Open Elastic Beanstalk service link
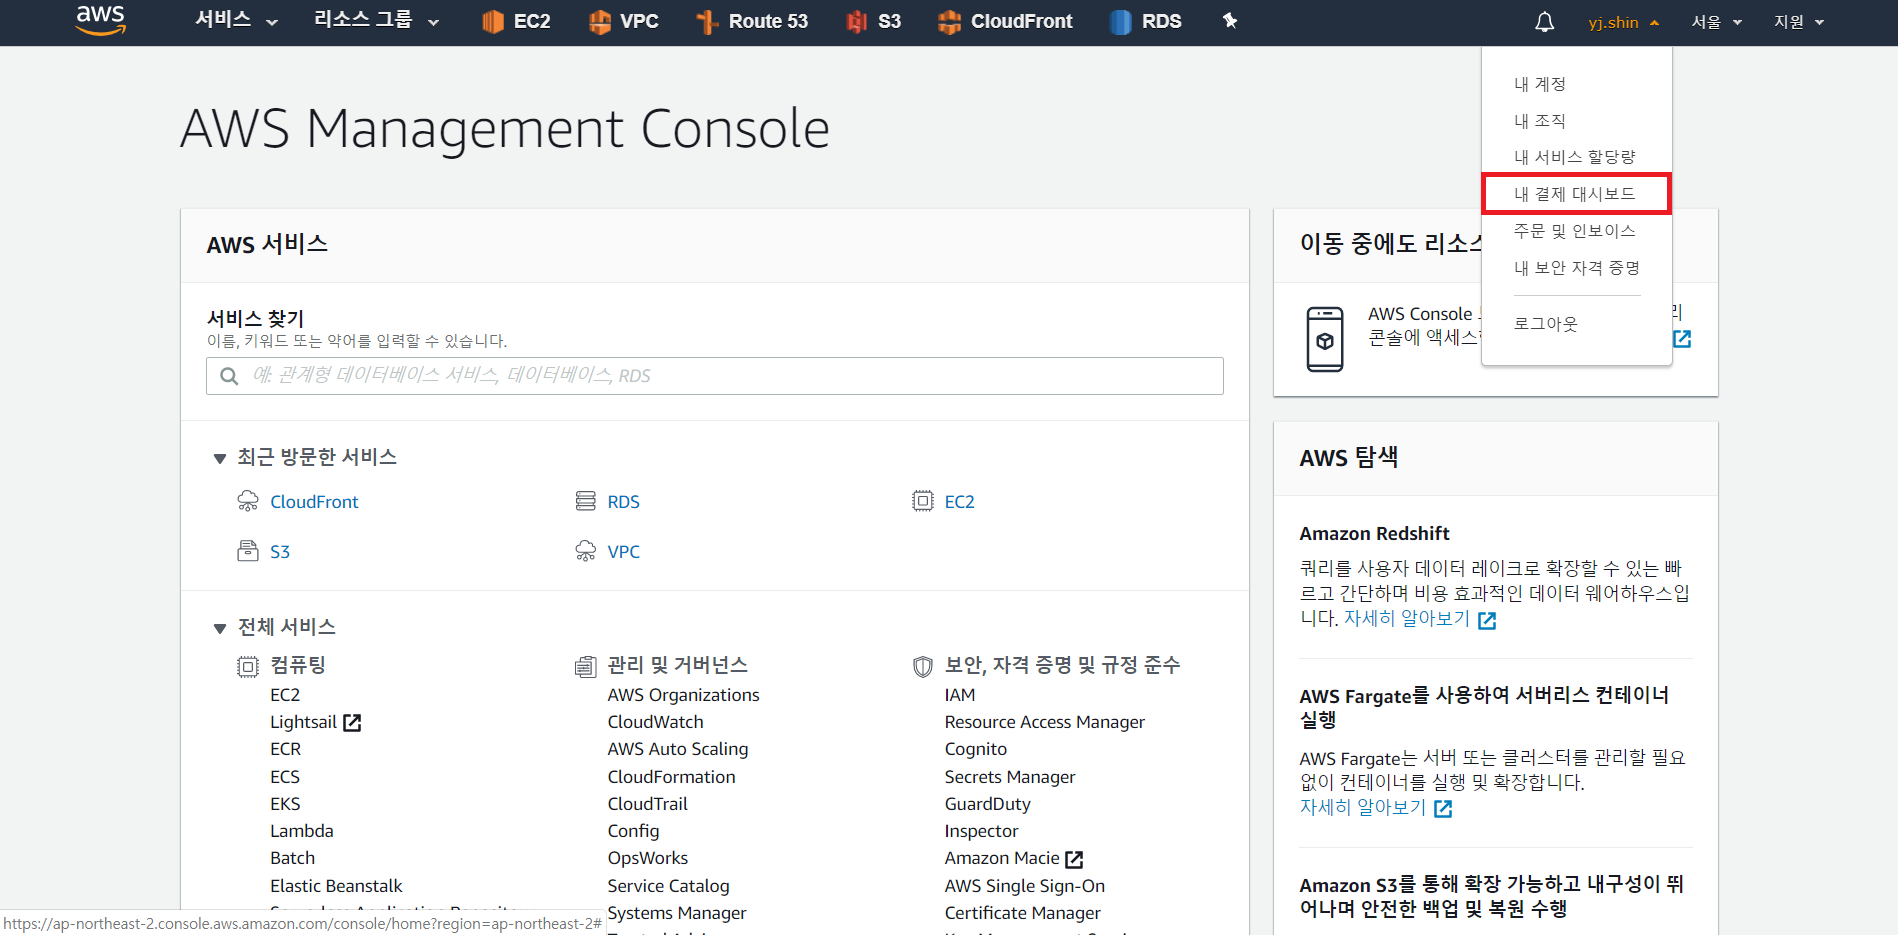This screenshot has width=1898, height=935. [336, 886]
